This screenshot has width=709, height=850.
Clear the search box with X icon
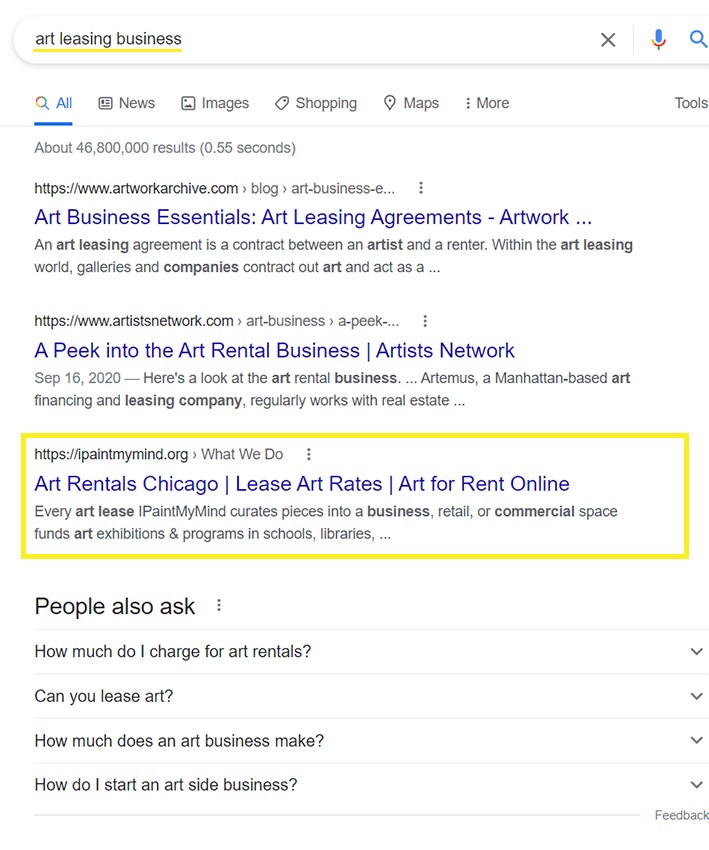tap(608, 40)
